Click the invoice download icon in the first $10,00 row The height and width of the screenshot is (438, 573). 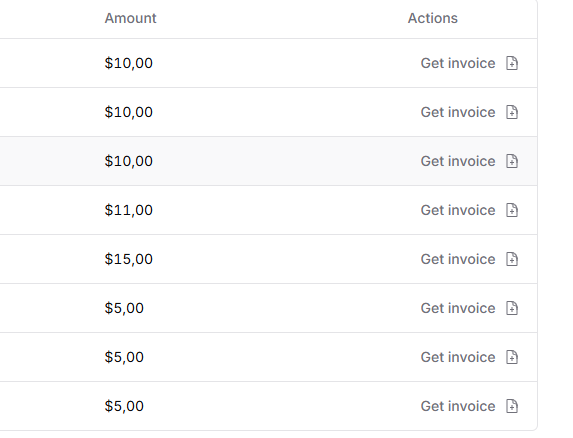pyautogui.click(x=512, y=63)
